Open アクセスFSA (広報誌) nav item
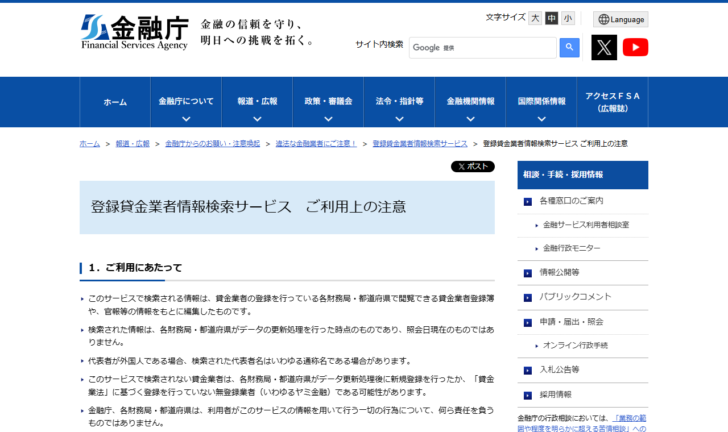Viewport: 728px width, 432px height. [x=612, y=102]
